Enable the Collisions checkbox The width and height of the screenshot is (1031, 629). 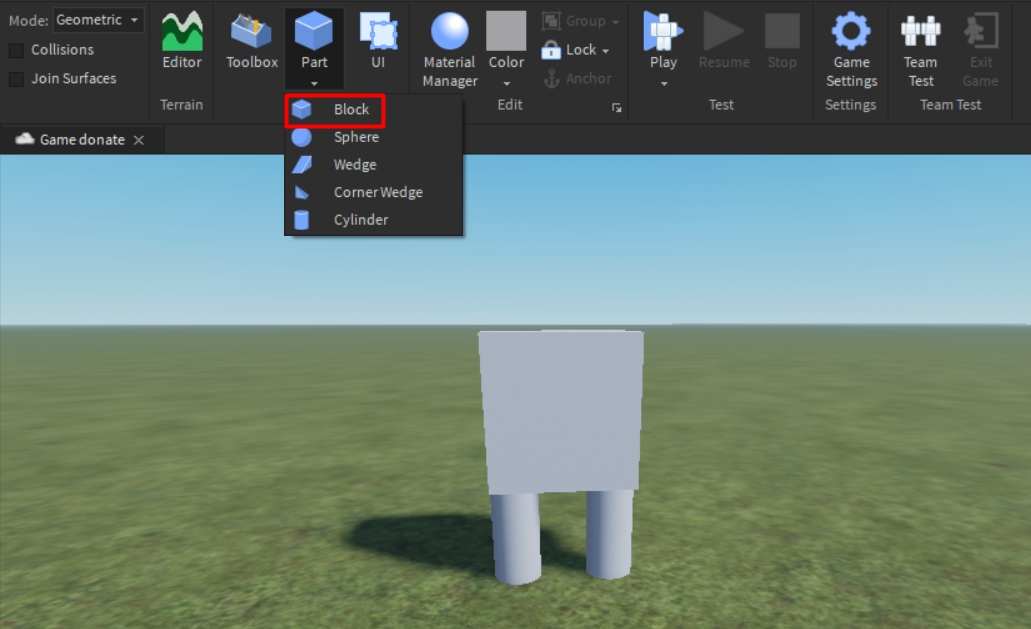click(16, 50)
